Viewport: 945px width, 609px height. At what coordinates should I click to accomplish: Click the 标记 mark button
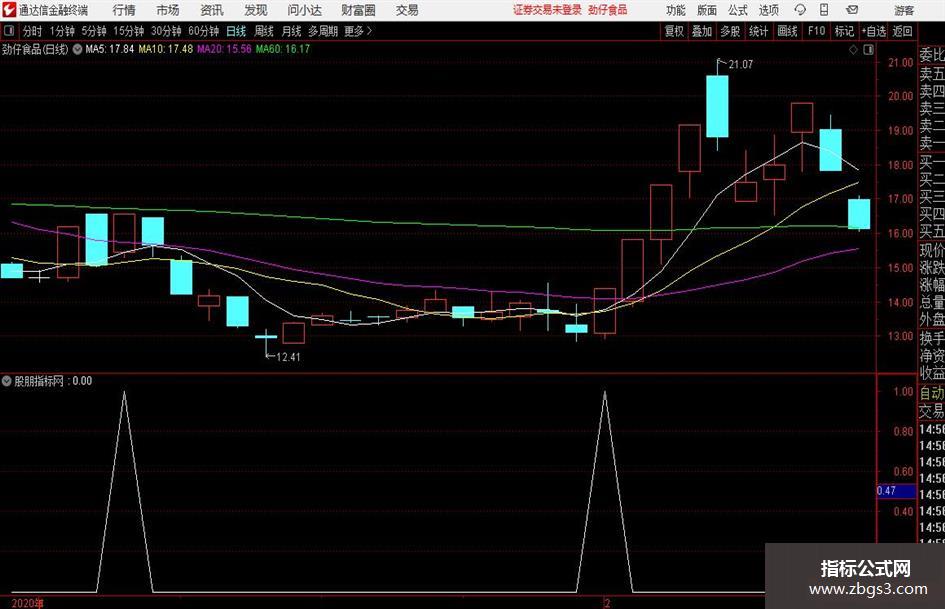point(844,31)
